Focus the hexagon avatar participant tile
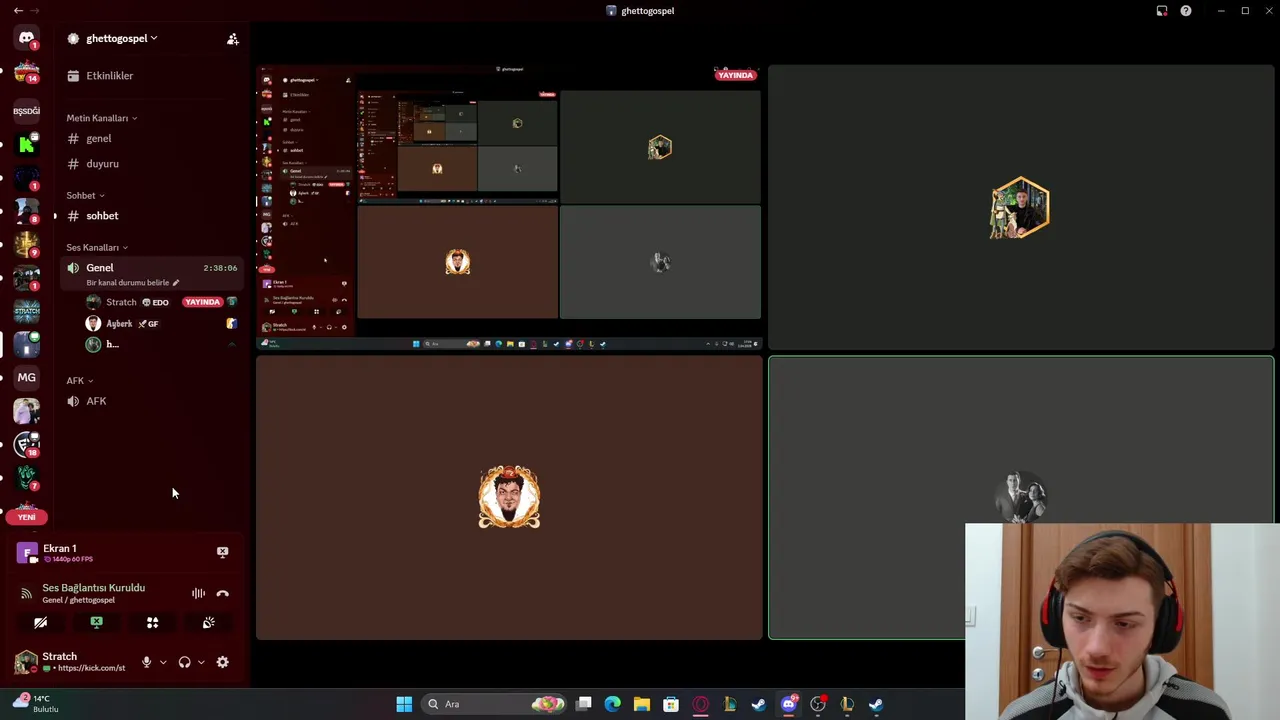This screenshot has height=720, width=1280. pos(1021,207)
